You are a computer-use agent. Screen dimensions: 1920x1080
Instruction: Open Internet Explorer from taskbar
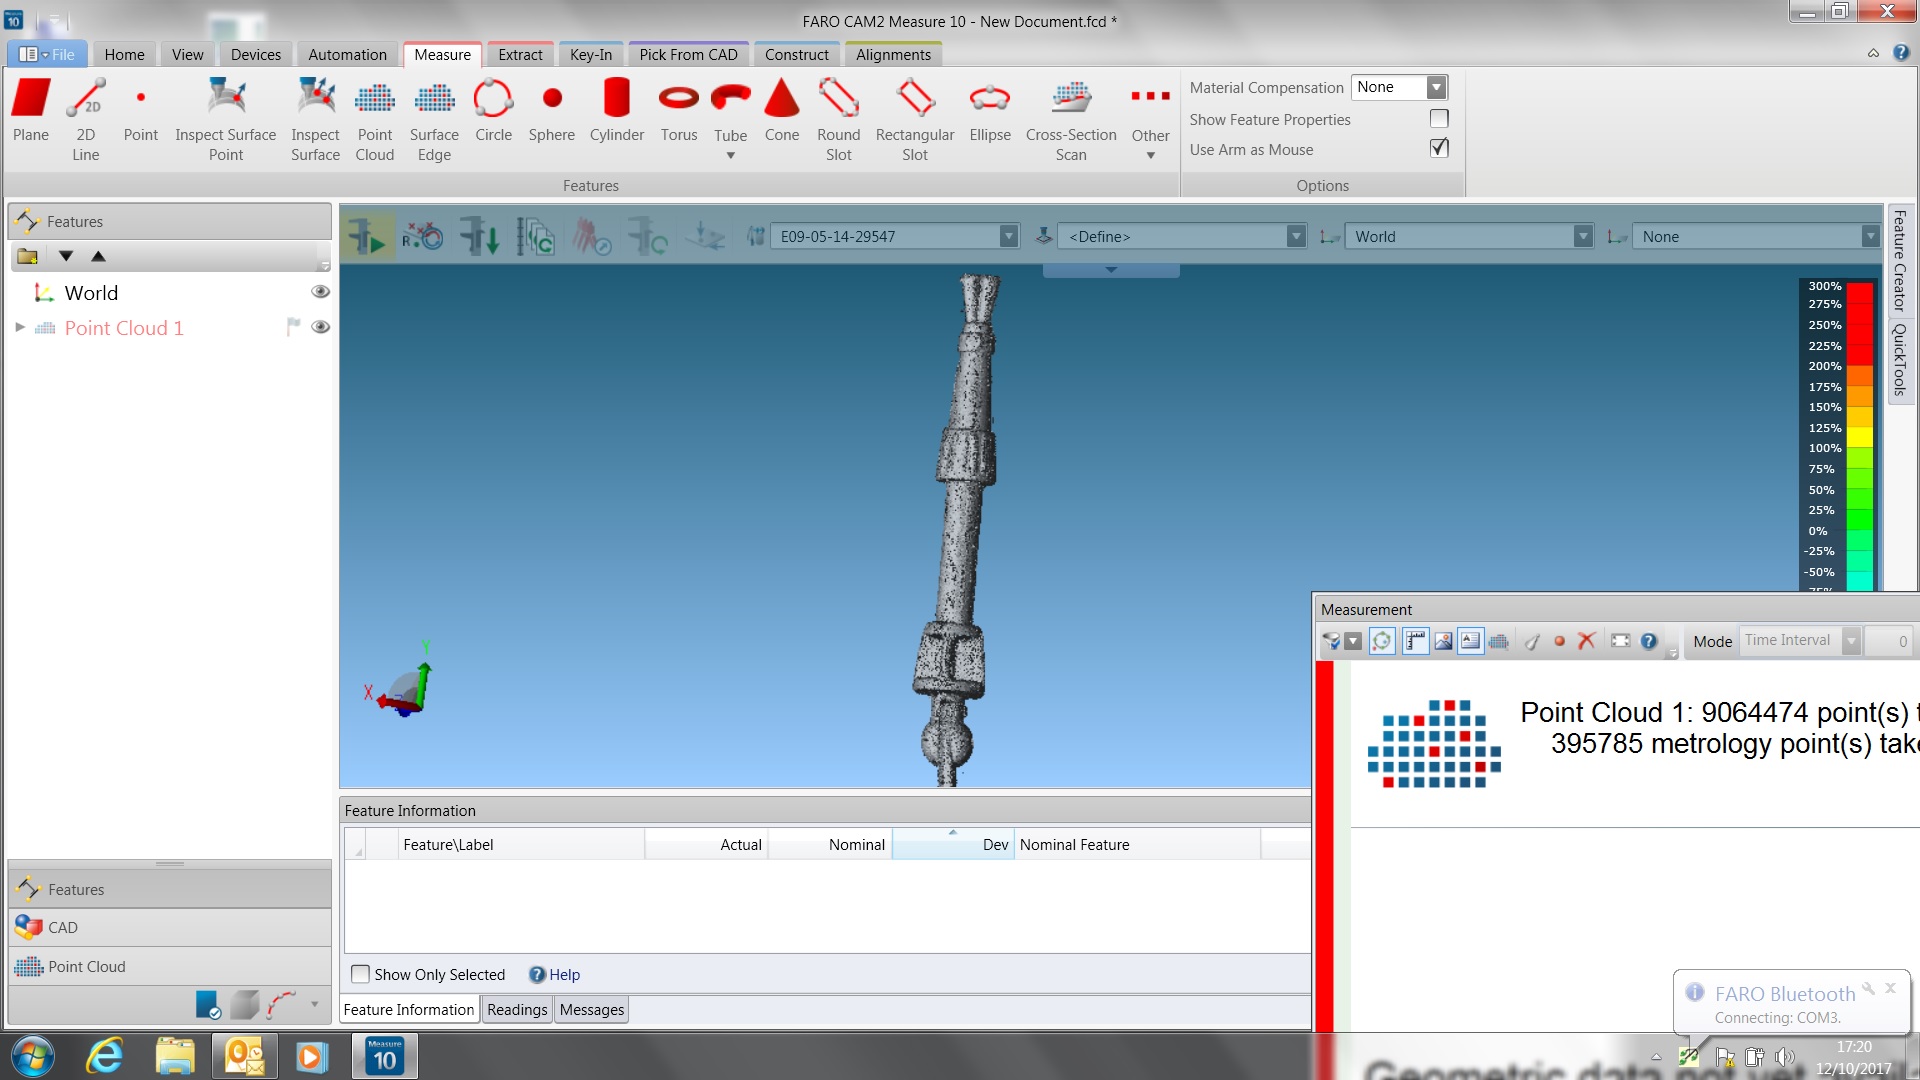point(104,1056)
